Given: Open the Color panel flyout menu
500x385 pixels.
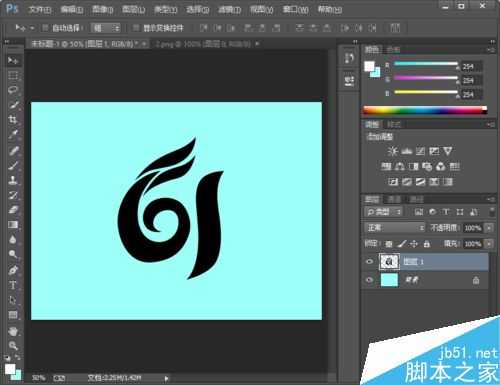Looking at the screenshot, I should pos(491,50).
